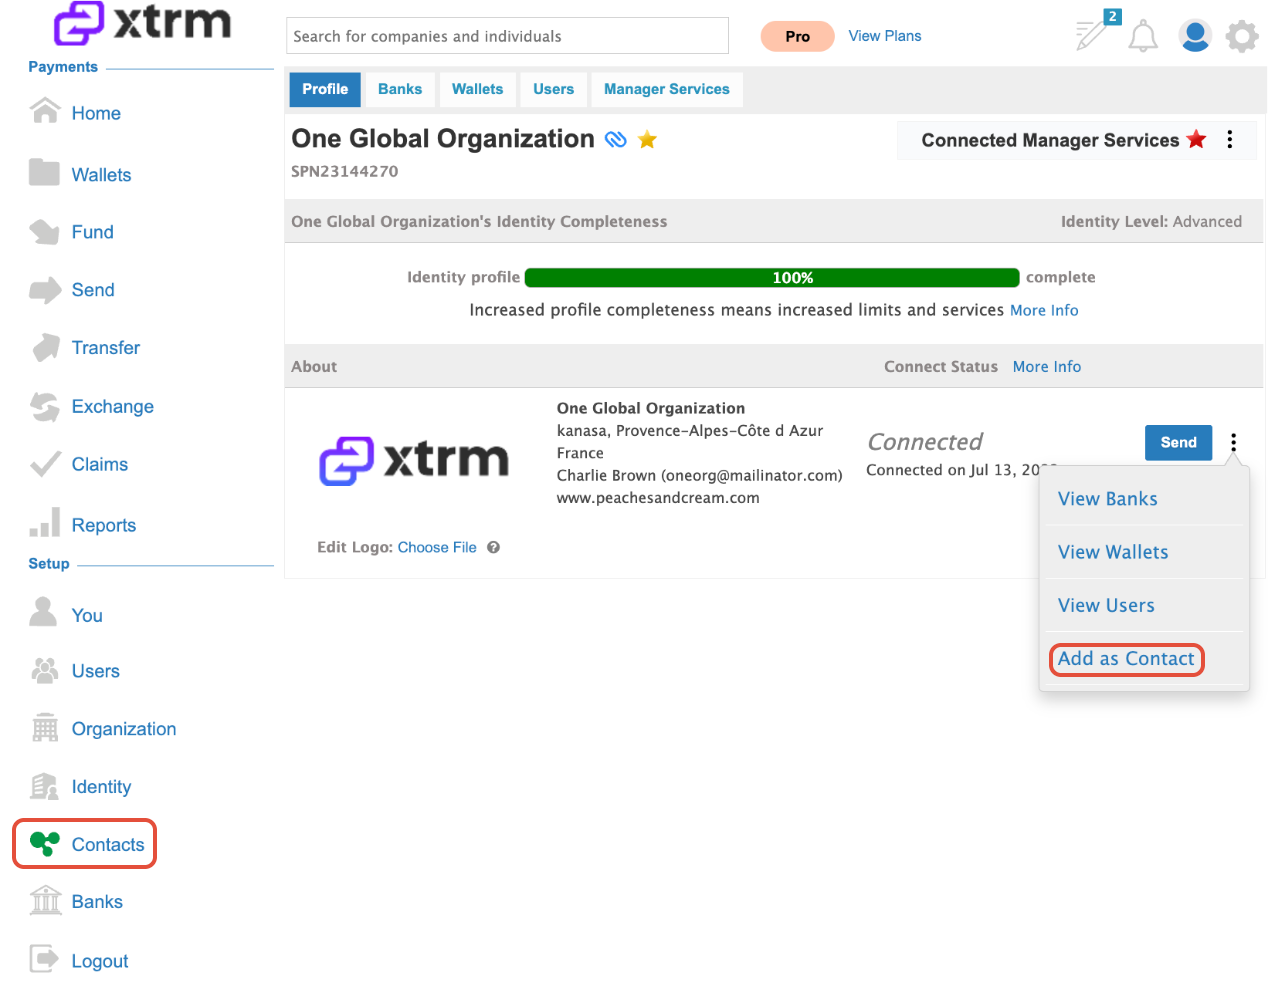Select View Banks from the dropdown menu
Viewport: 1285px width, 986px height.
point(1108,499)
